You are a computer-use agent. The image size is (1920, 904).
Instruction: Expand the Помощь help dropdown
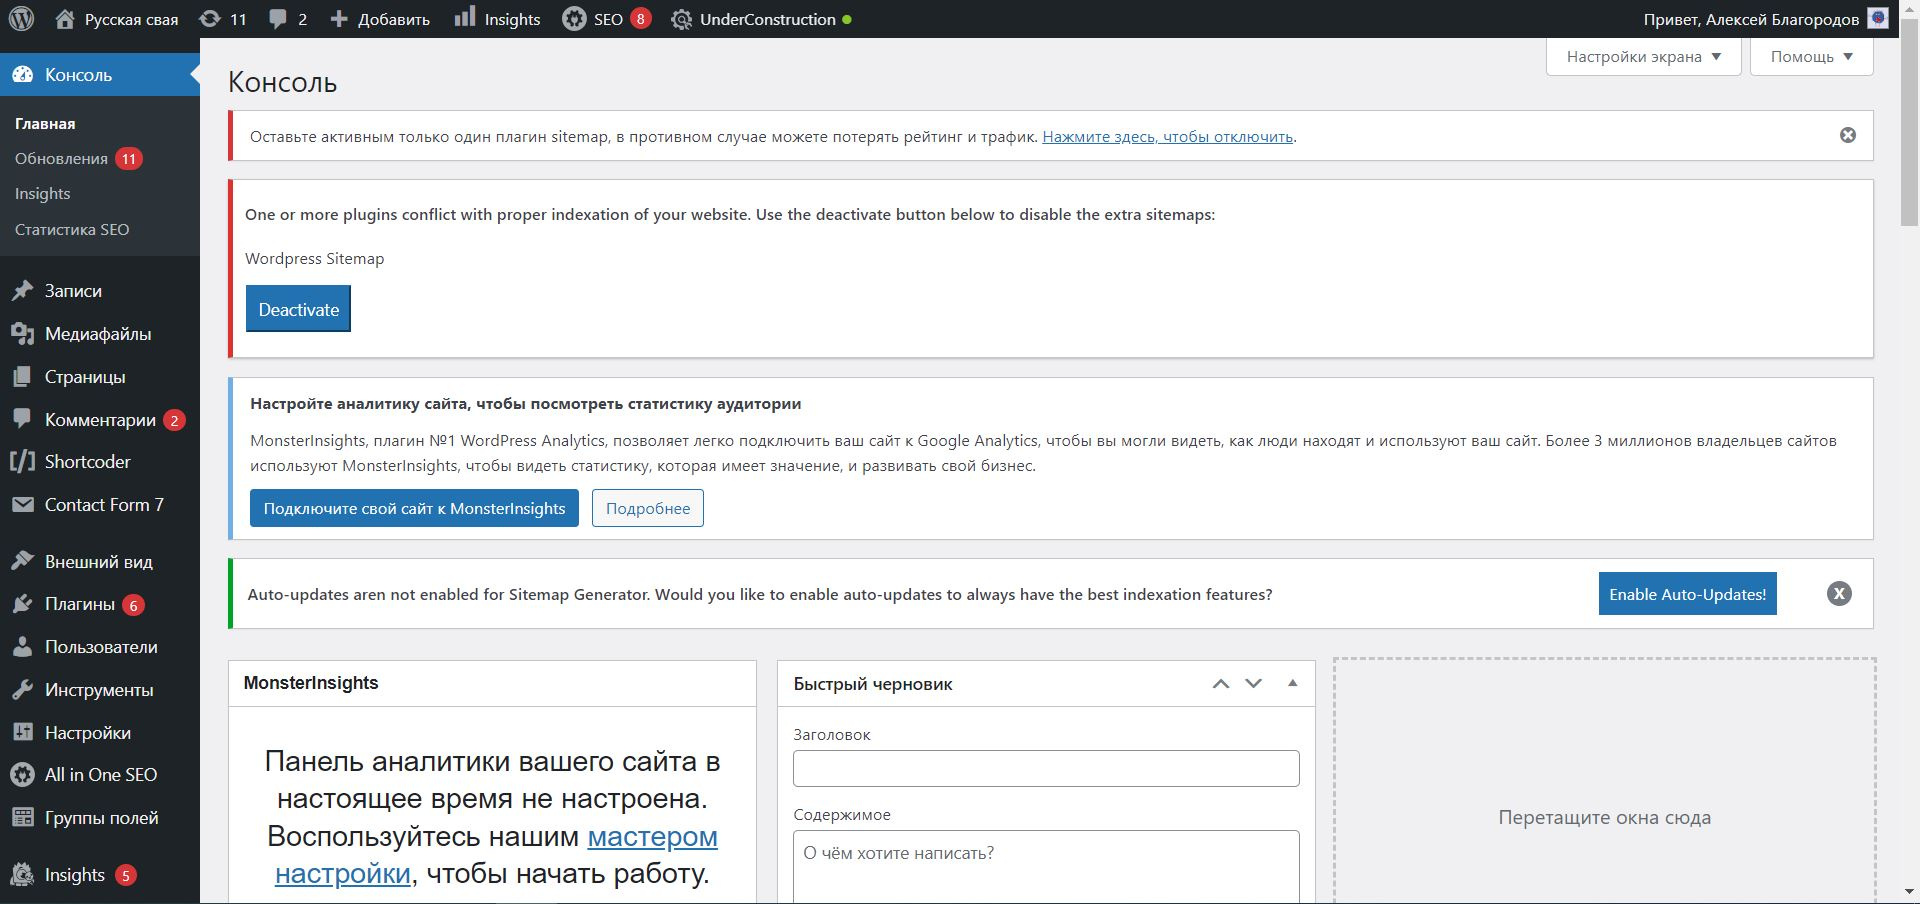point(1812,57)
